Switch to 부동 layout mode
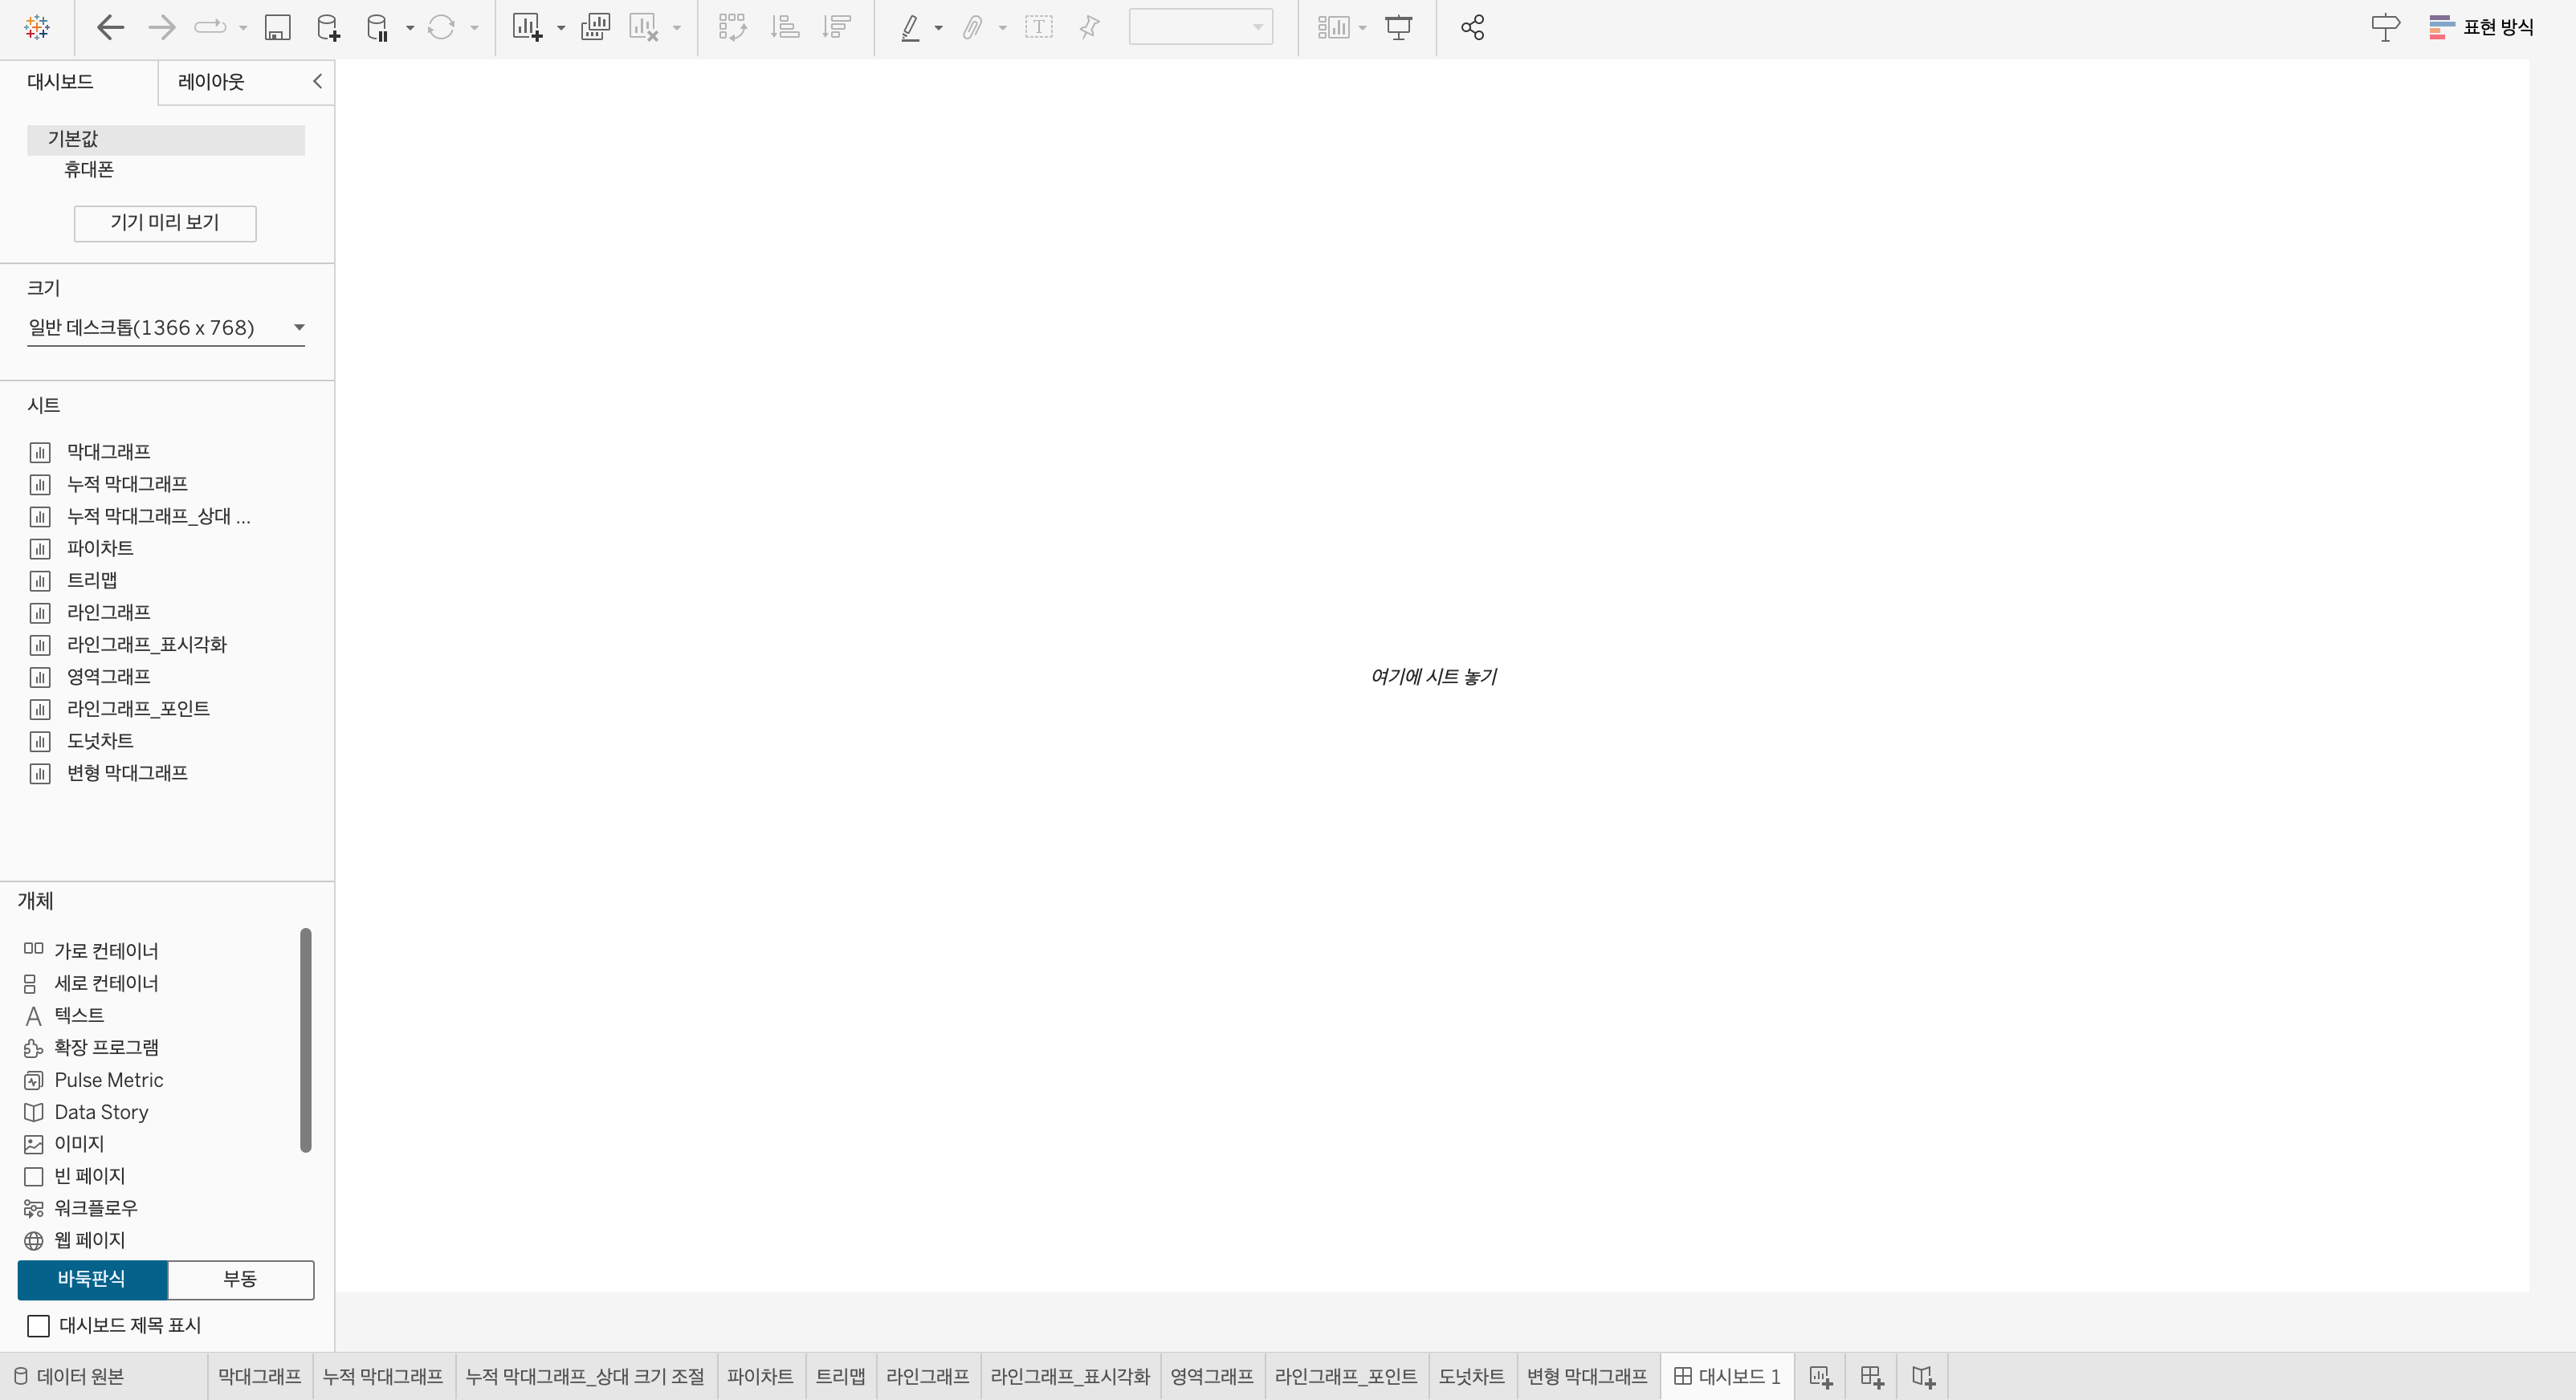Viewport: 2576px width, 1400px height. tap(240, 1279)
